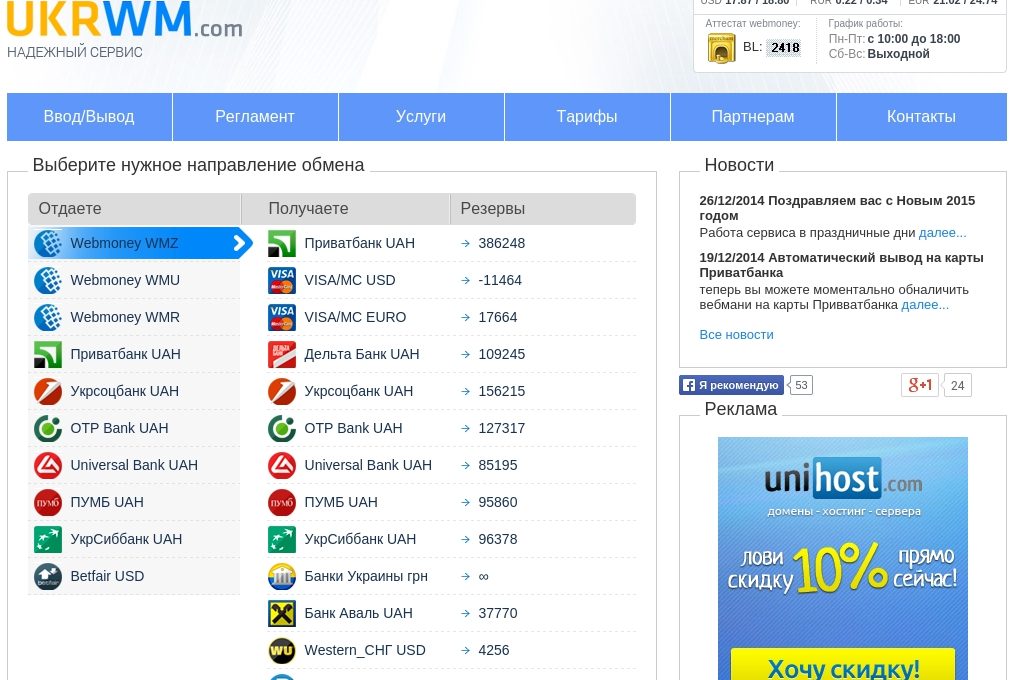Screen dimensions: 1013x680
Task: Click the Webmoney WMZ globe icon
Action: (x=48, y=243)
